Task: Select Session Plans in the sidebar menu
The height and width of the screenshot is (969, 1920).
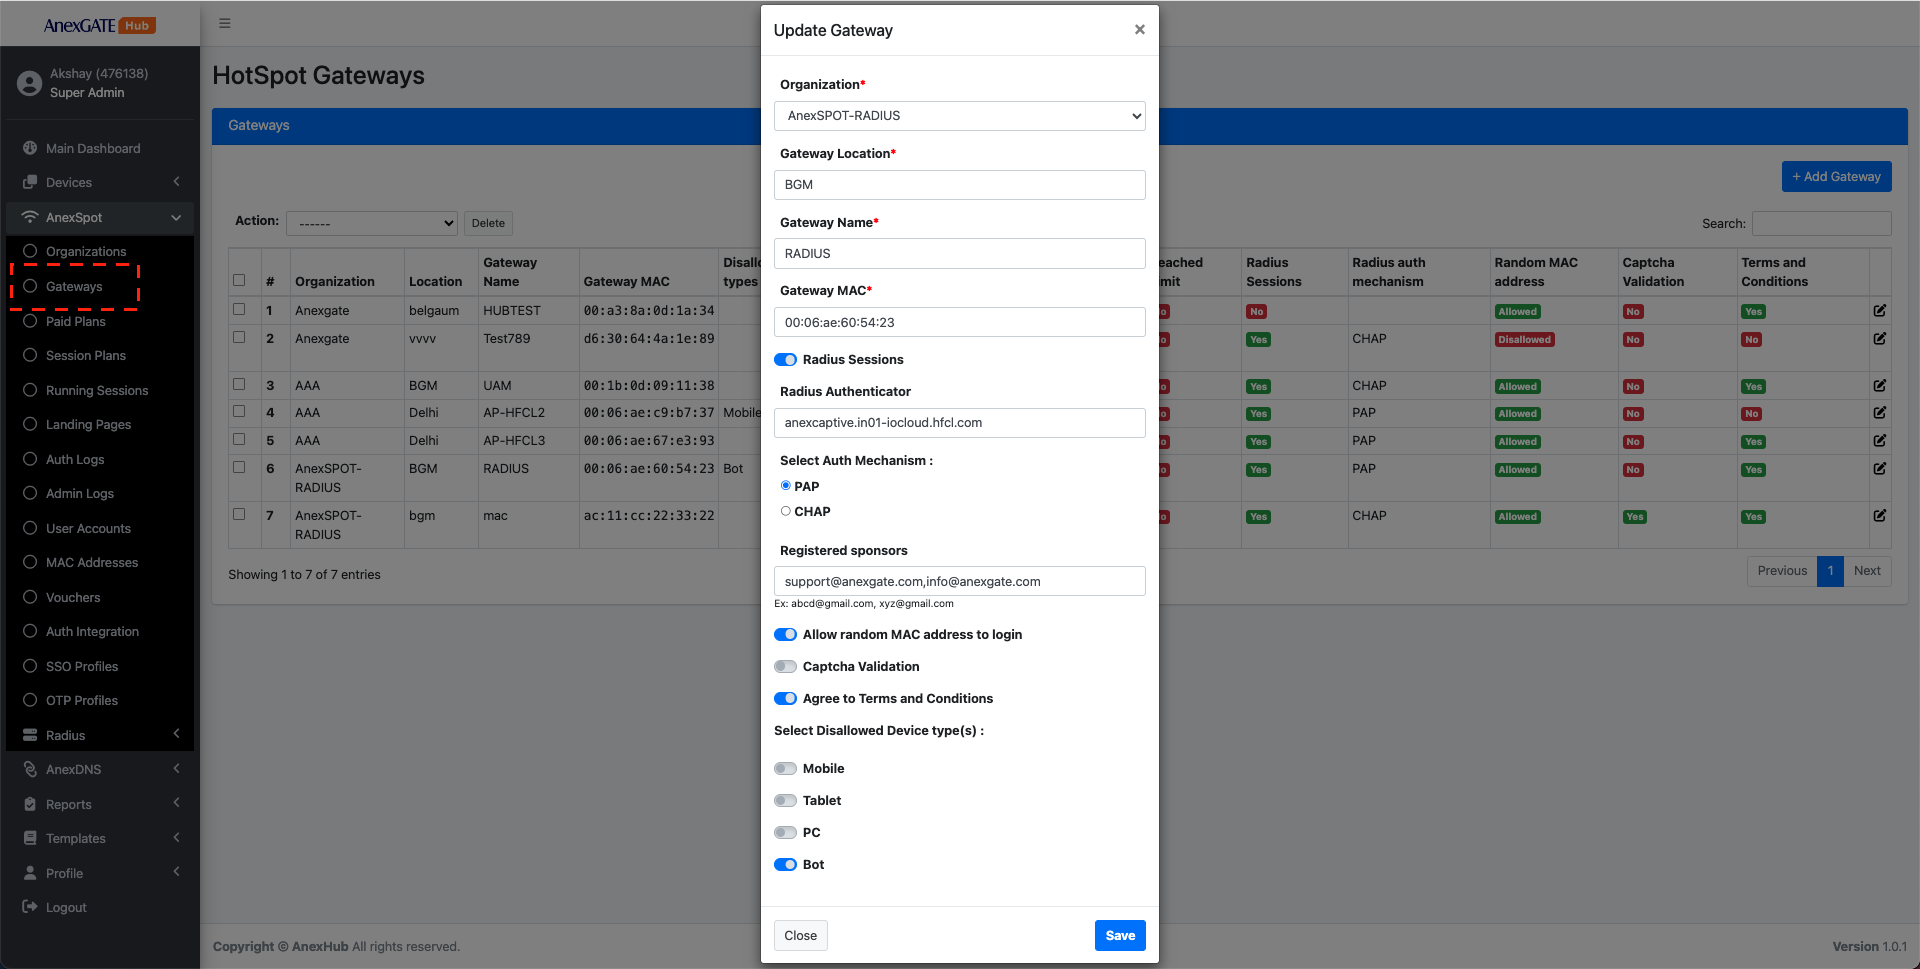Action: click(x=85, y=355)
